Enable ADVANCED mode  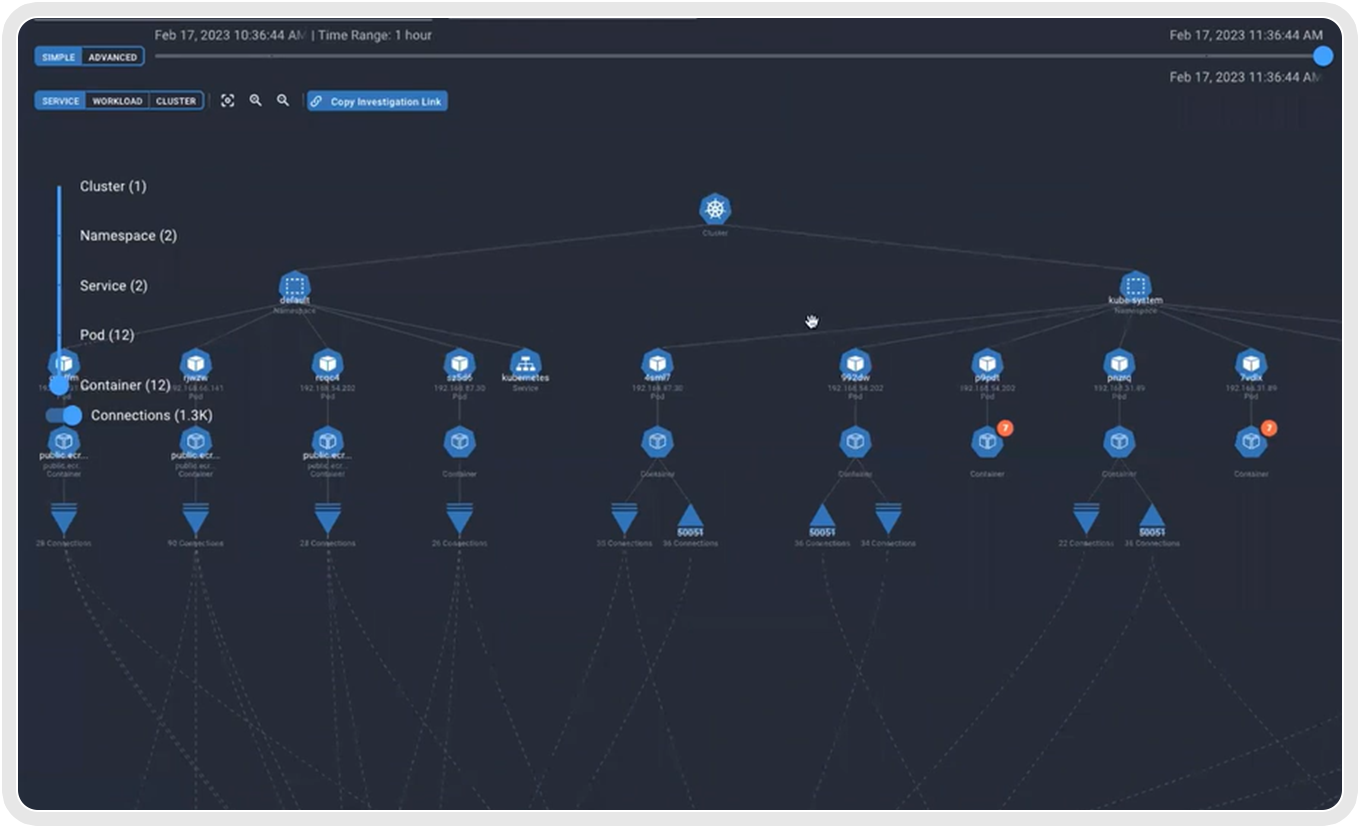[112, 57]
